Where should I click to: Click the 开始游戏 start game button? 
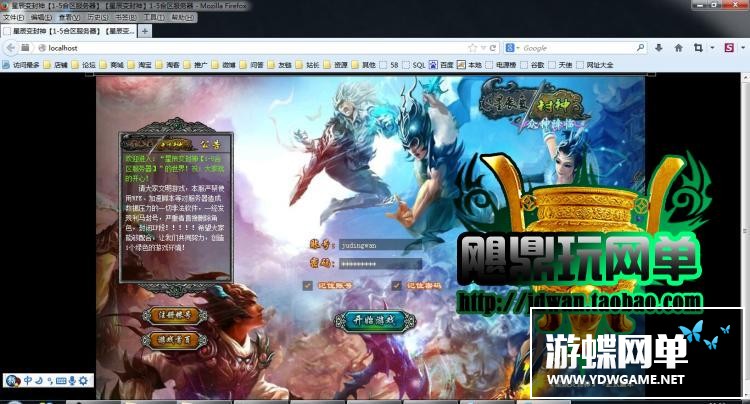375,321
